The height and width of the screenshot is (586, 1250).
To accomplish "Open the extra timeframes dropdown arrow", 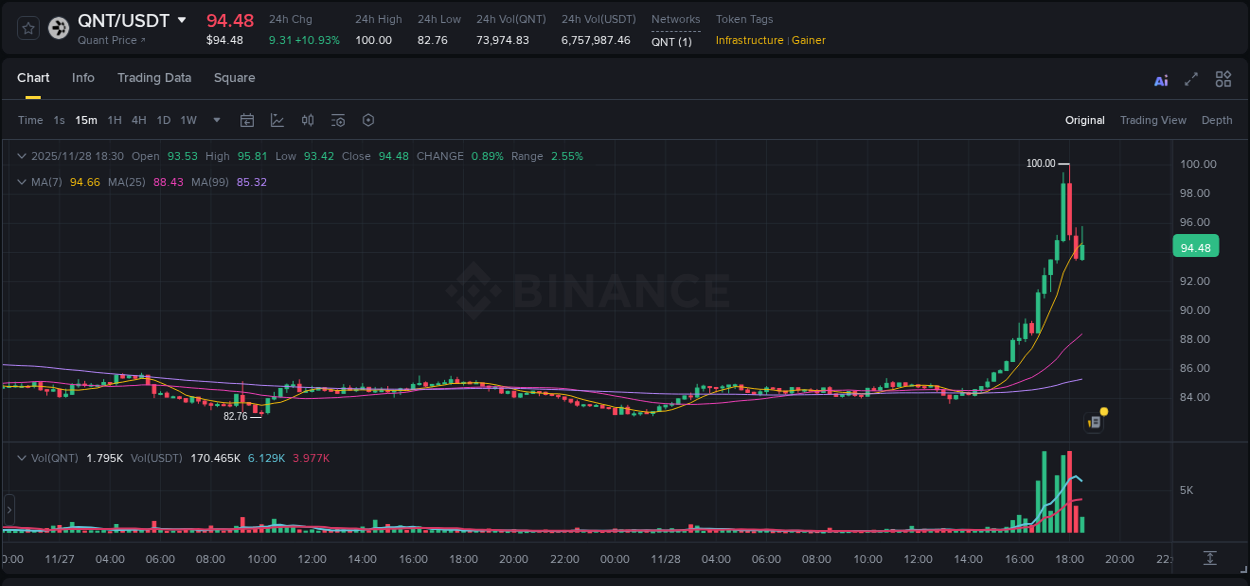I will point(215,120).
